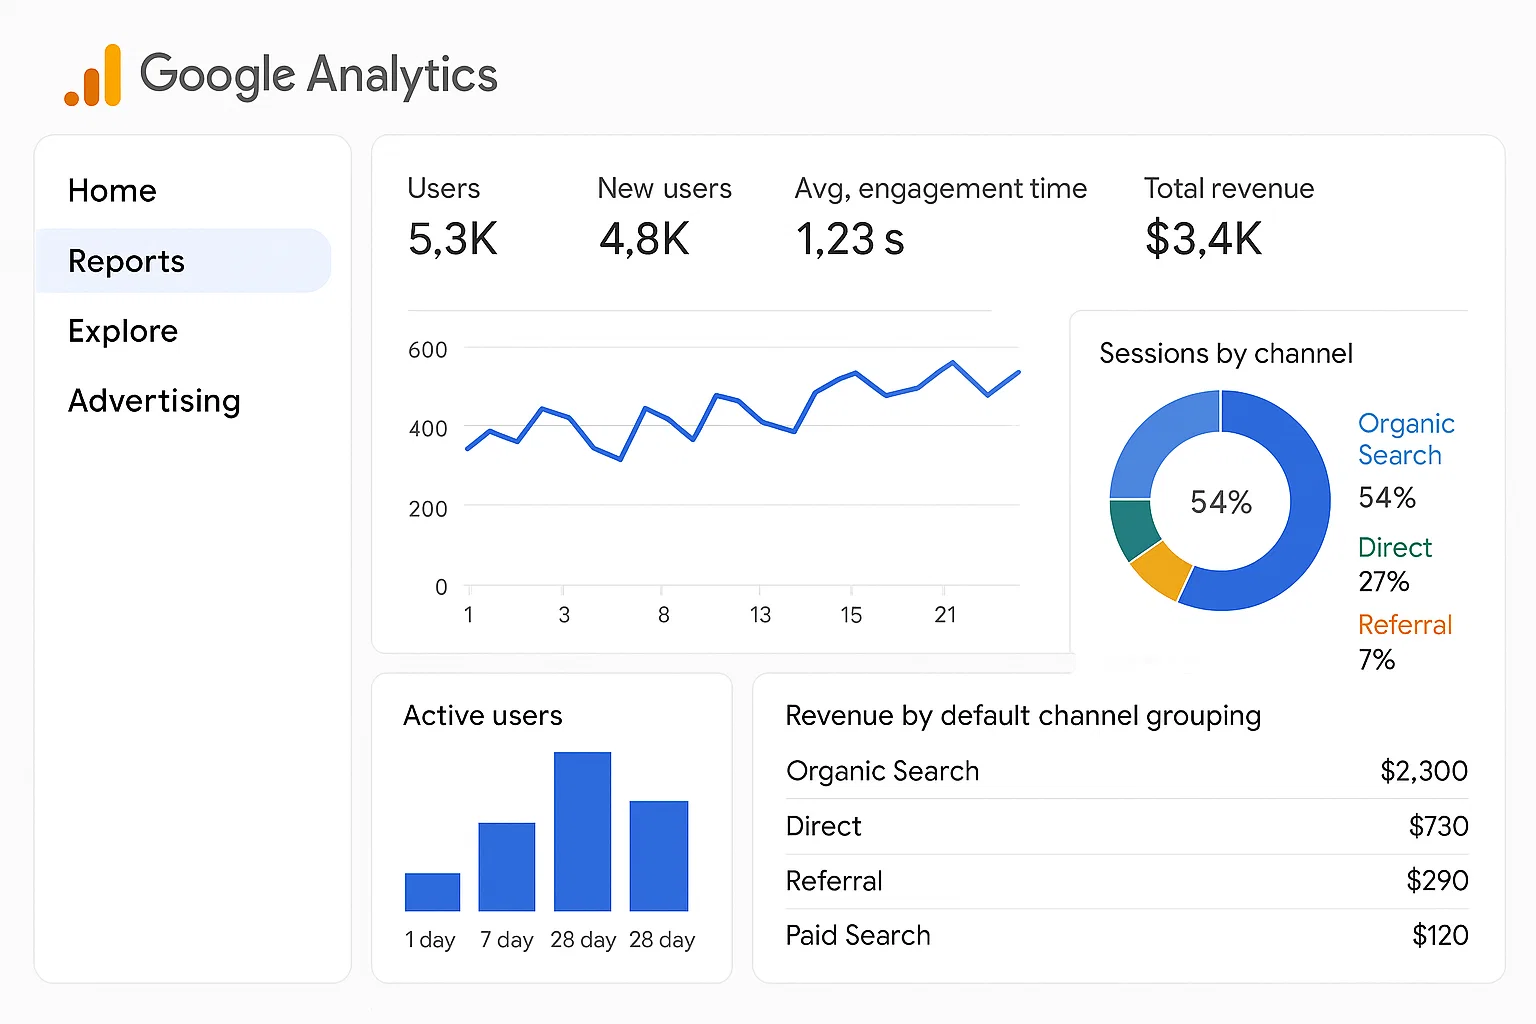Click the tallest active users bar
The height and width of the screenshot is (1024, 1536).
coord(582,831)
